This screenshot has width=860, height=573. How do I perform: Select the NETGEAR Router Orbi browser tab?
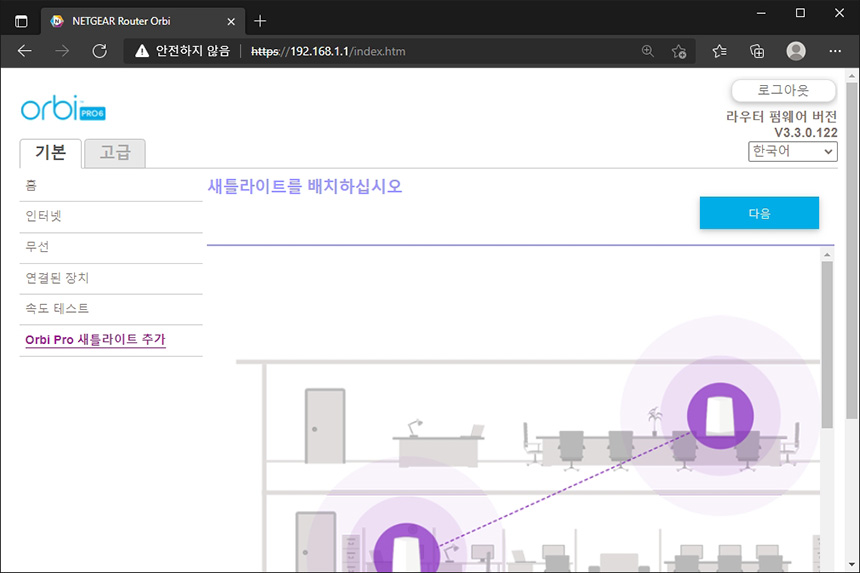(143, 21)
